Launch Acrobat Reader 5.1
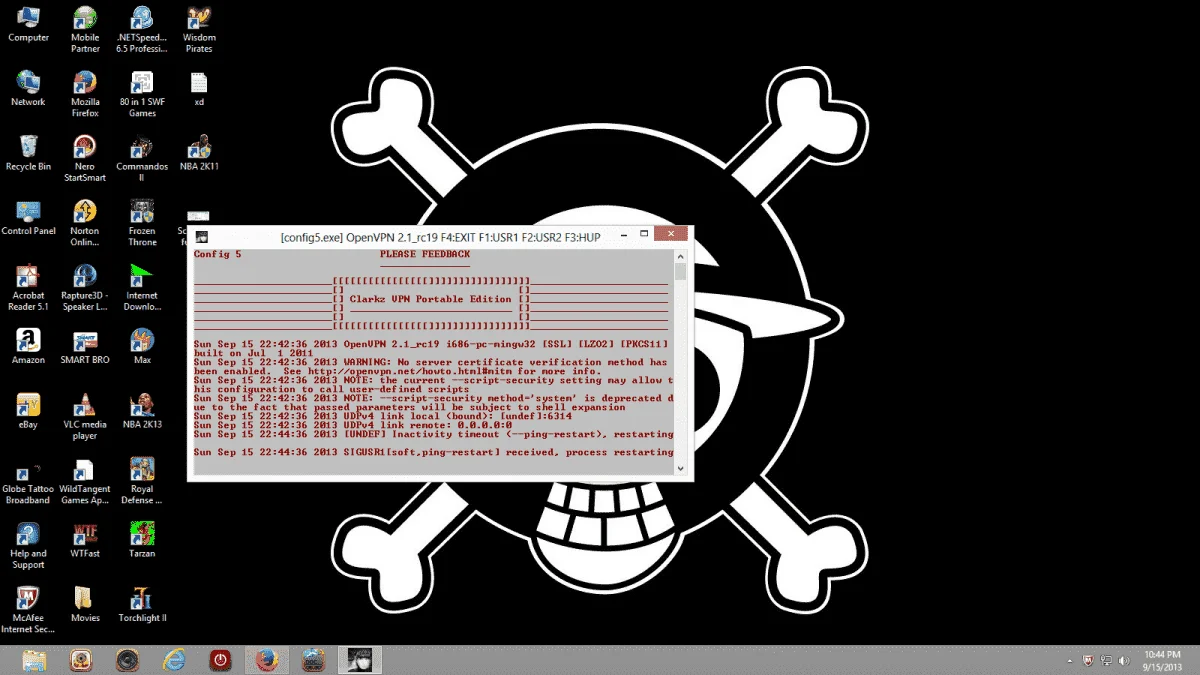This screenshot has width=1200, height=675. point(28,287)
